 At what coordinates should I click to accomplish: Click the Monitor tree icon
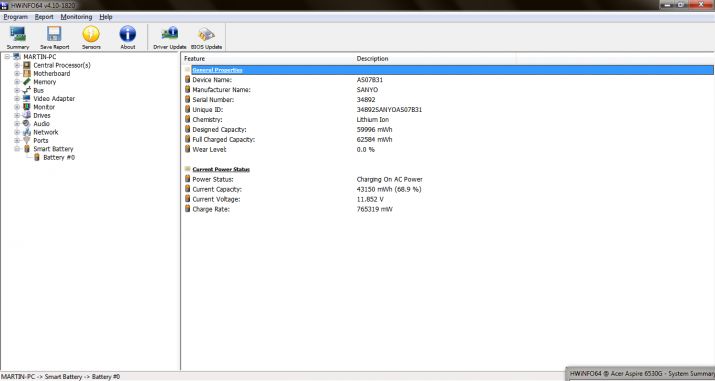point(26,107)
